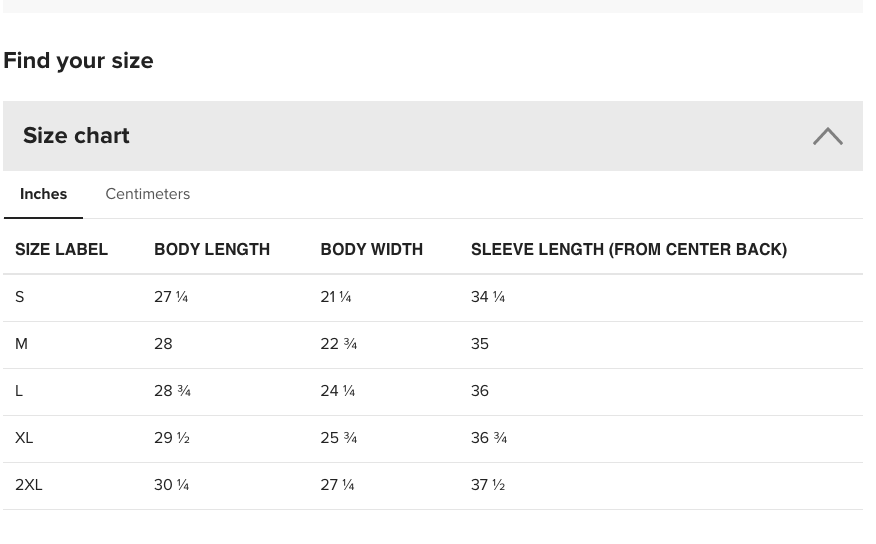Click the body width value 22 ¾

[338, 344]
